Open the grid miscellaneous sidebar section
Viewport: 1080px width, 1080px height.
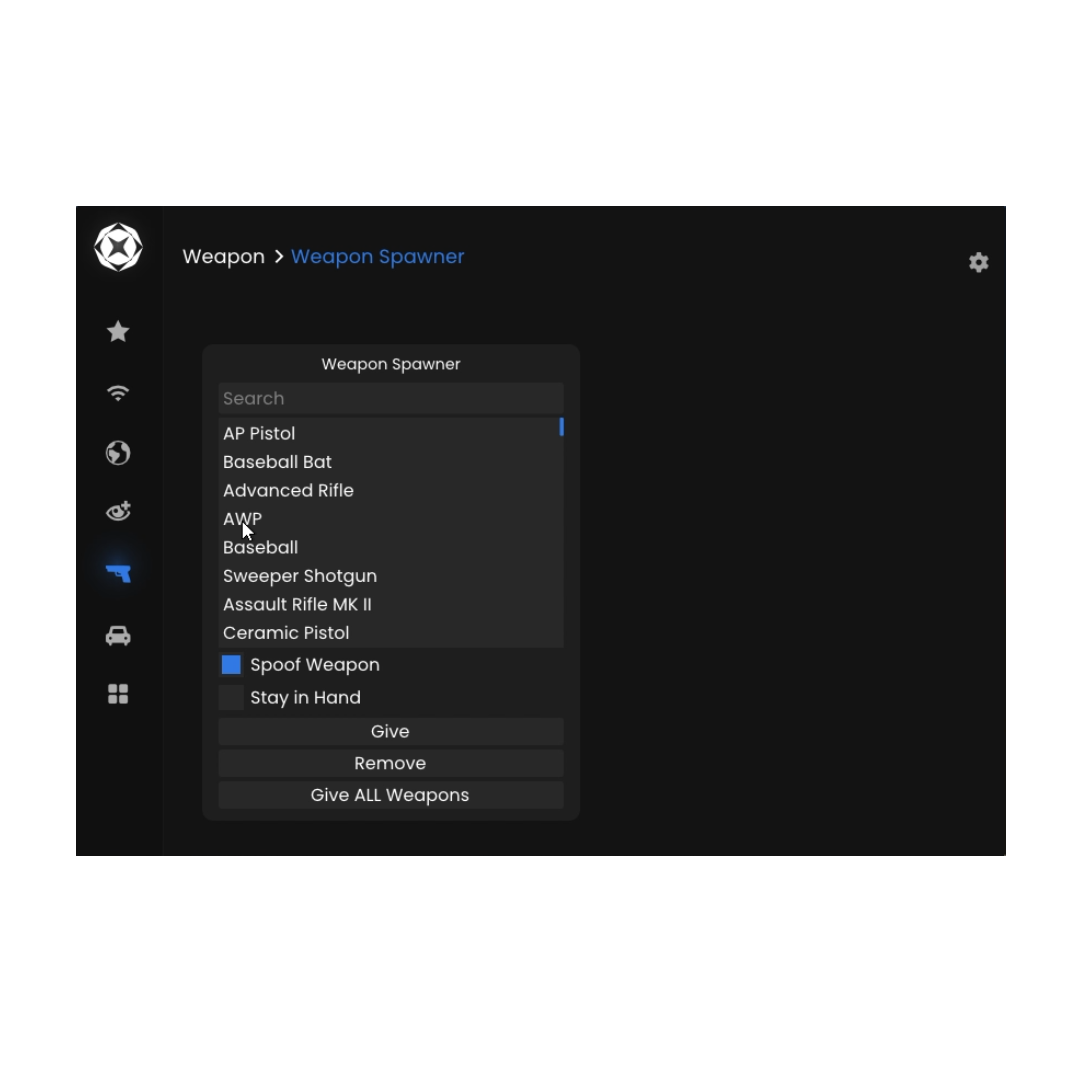coord(118,694)
